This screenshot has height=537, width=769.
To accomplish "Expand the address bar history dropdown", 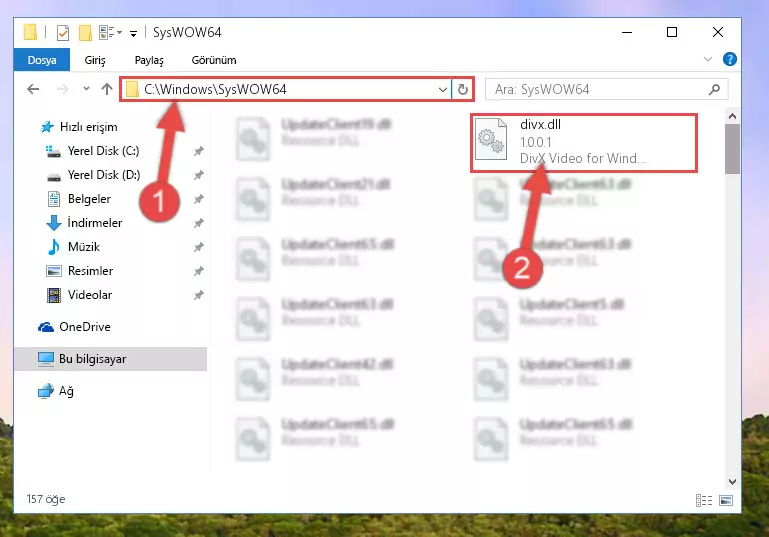I will 442,90.
